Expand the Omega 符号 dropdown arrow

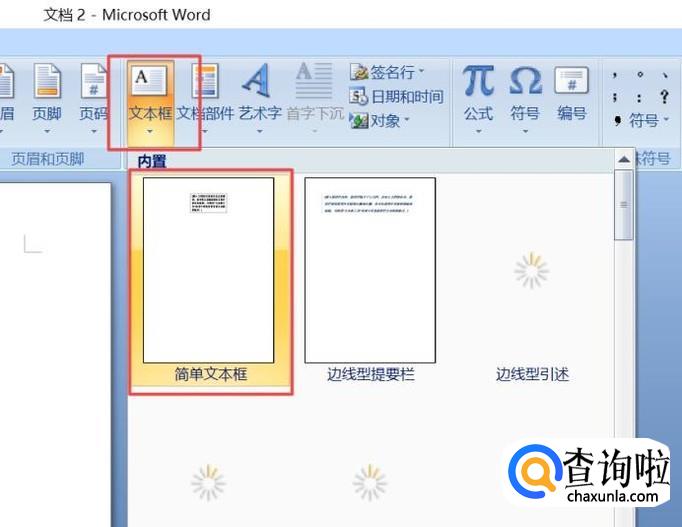(525, 131)
